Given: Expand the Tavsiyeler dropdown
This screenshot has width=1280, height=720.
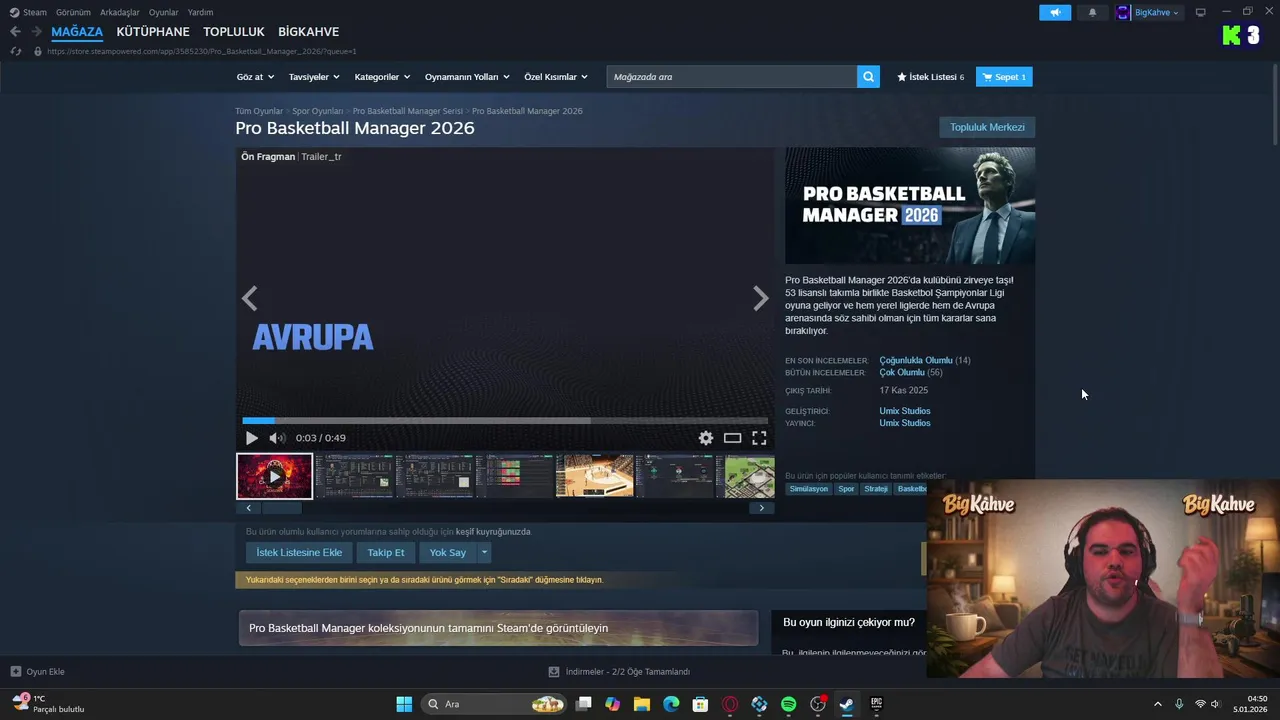Looking at the screenshot, I should (314, 77).
